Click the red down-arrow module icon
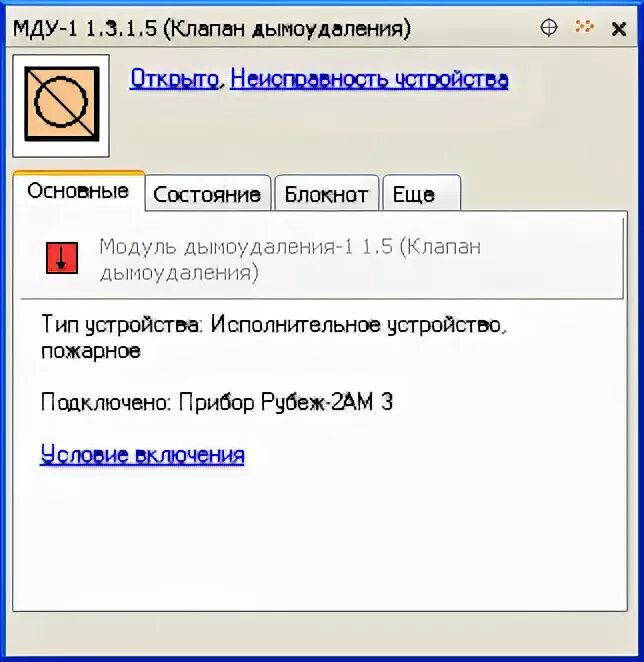 62,258
